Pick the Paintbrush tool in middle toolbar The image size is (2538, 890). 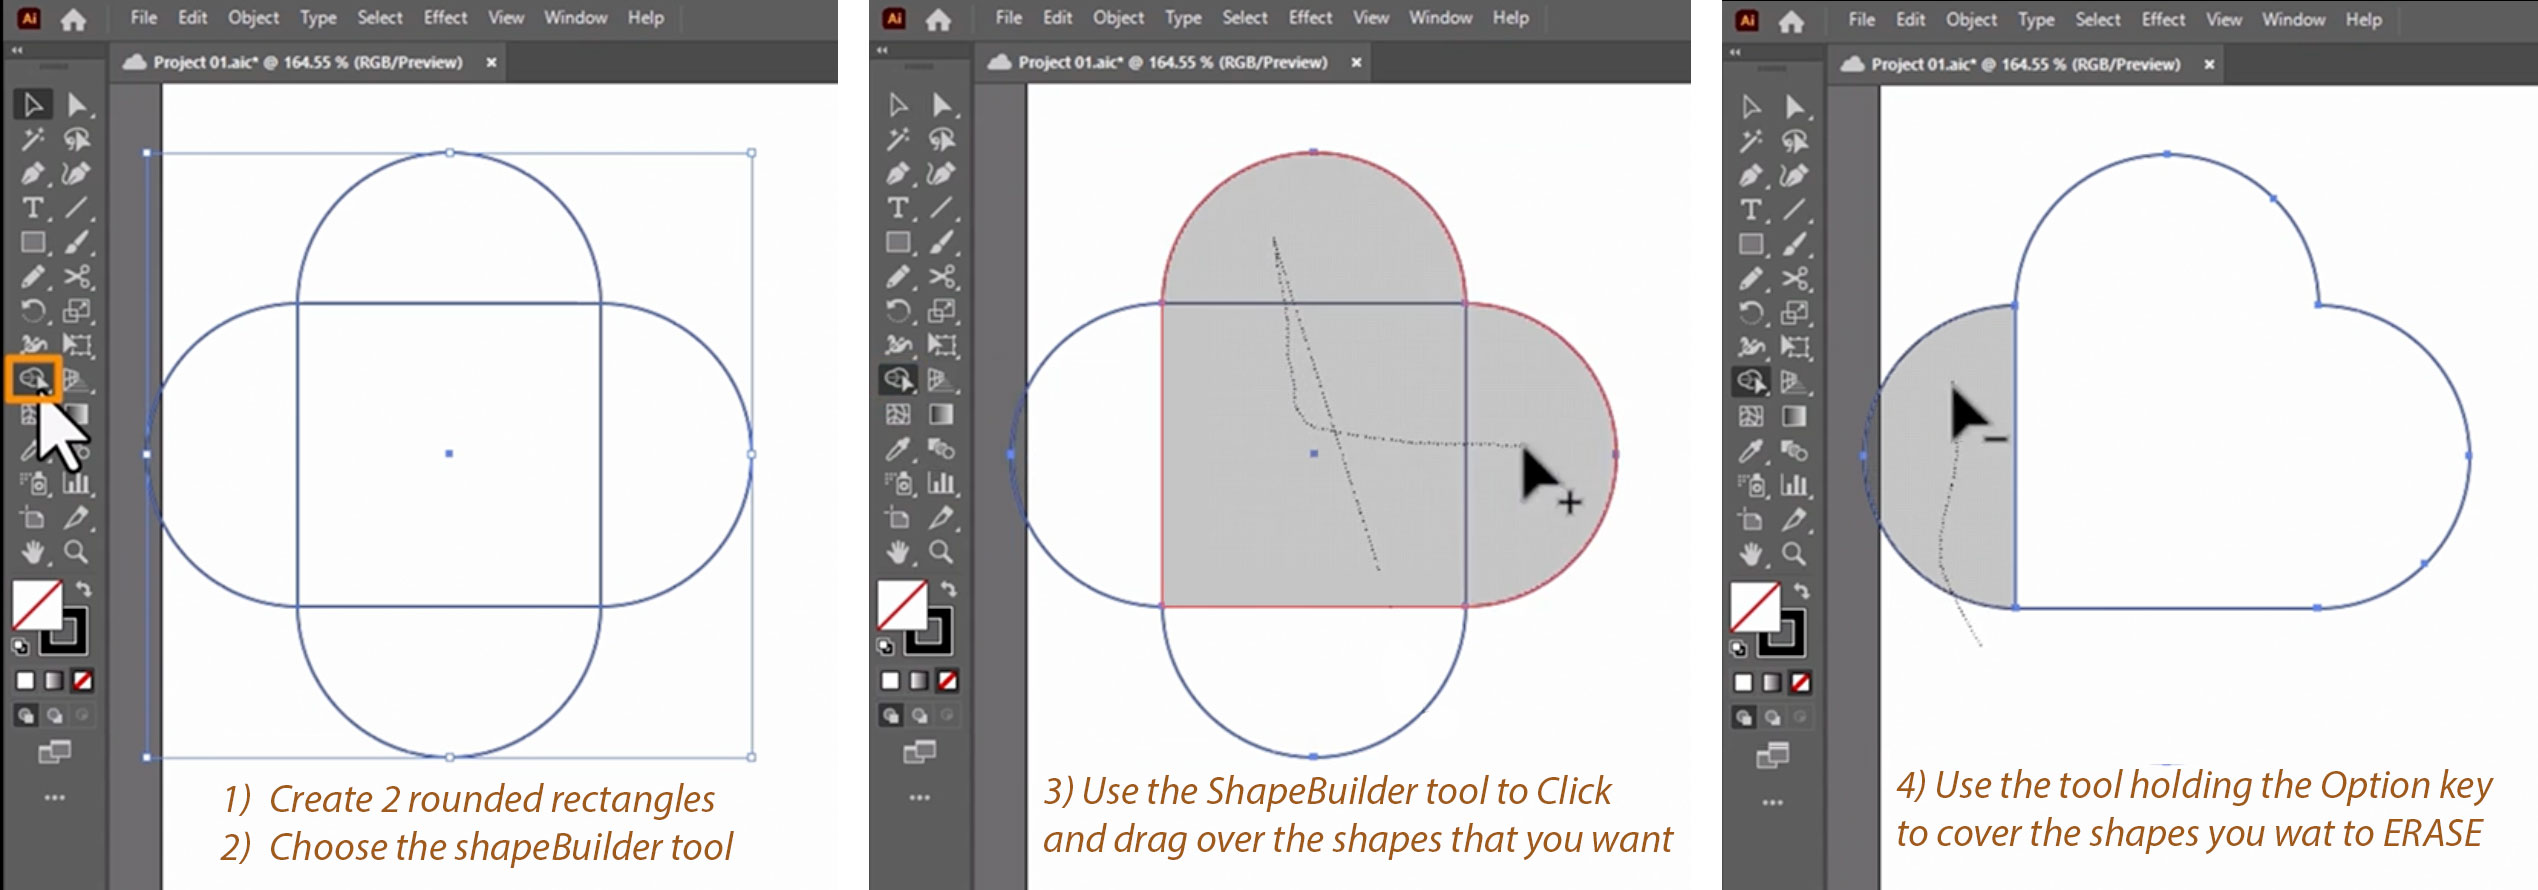pyautogui.click(x=942, y=242)
